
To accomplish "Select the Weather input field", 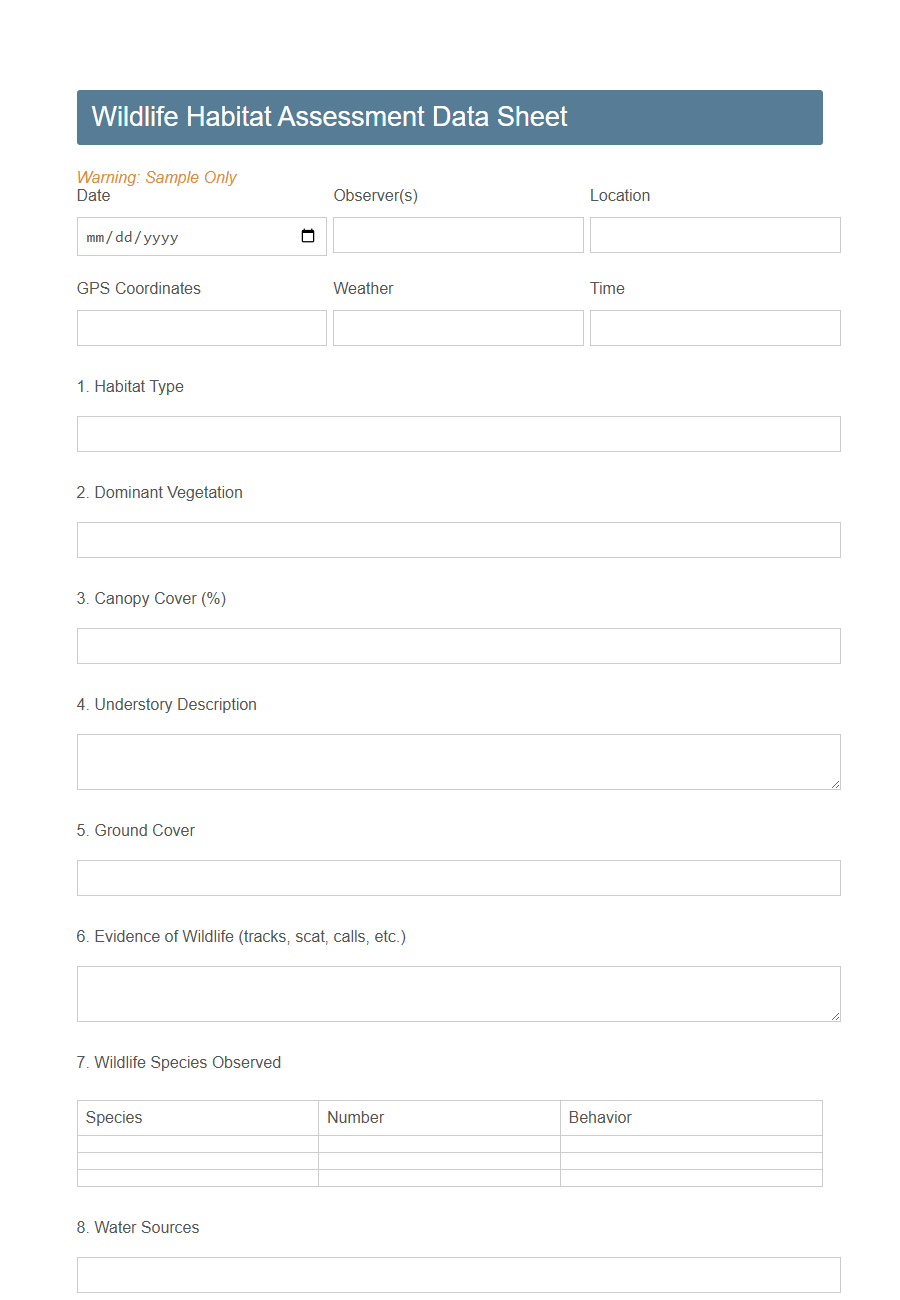I will [x=457, y=327].
